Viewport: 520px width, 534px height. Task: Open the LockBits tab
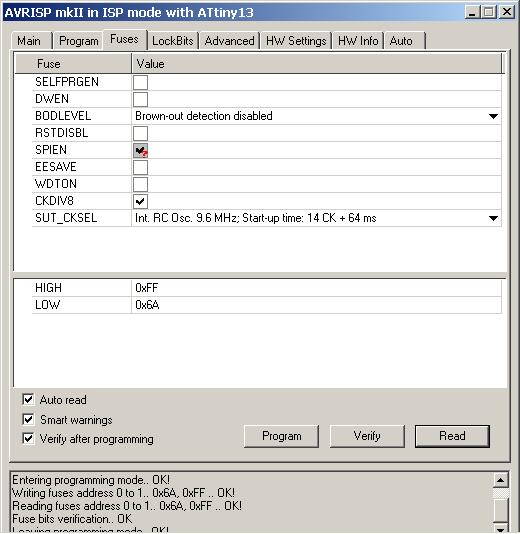coord(173,41)
